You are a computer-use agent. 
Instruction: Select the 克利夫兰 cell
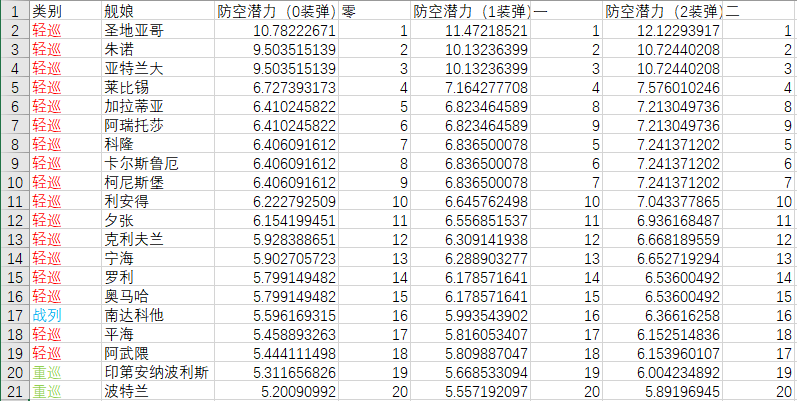[158, 240]
